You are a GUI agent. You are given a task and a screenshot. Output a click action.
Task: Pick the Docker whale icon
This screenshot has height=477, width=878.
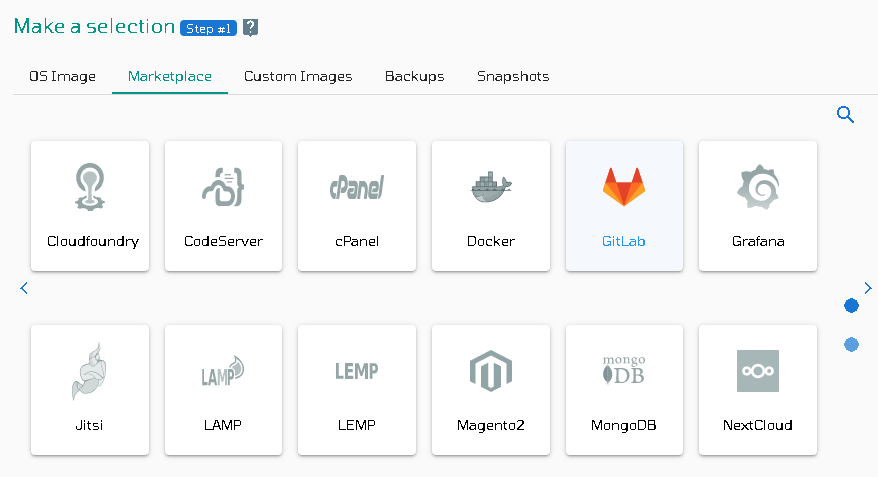491,187
